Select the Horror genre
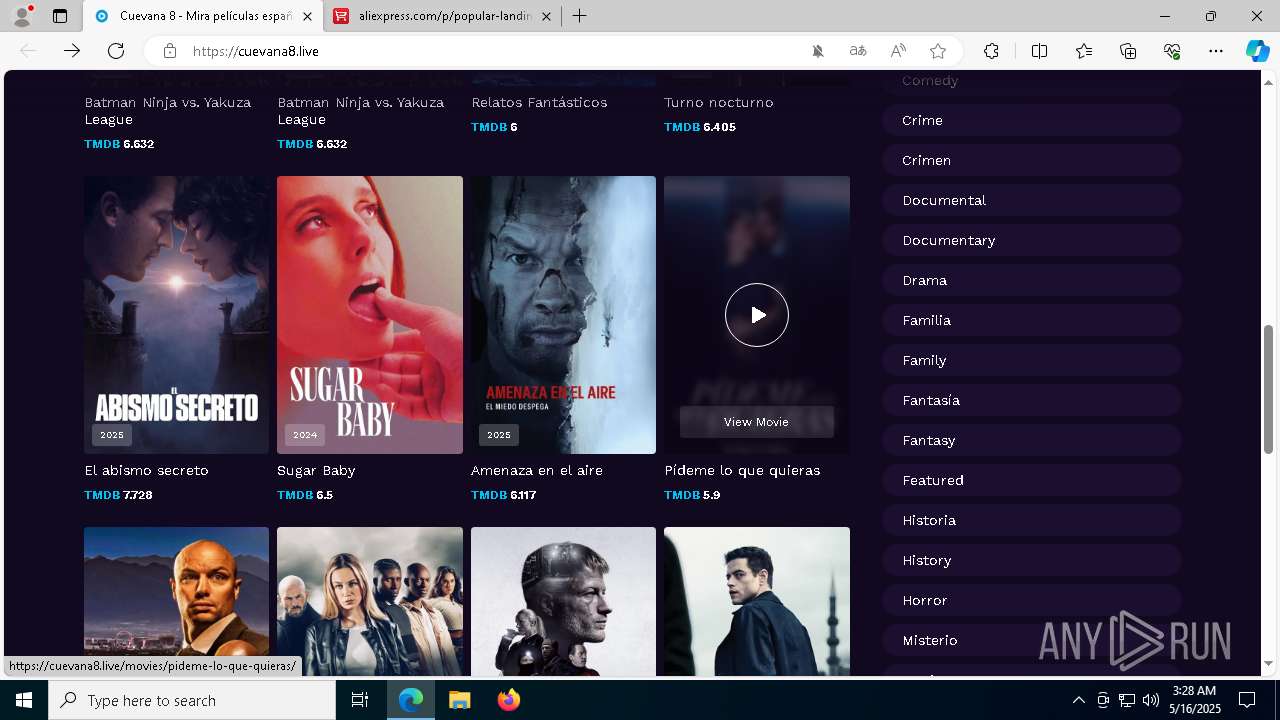Screen dimensions: 1280x720 1031,600
